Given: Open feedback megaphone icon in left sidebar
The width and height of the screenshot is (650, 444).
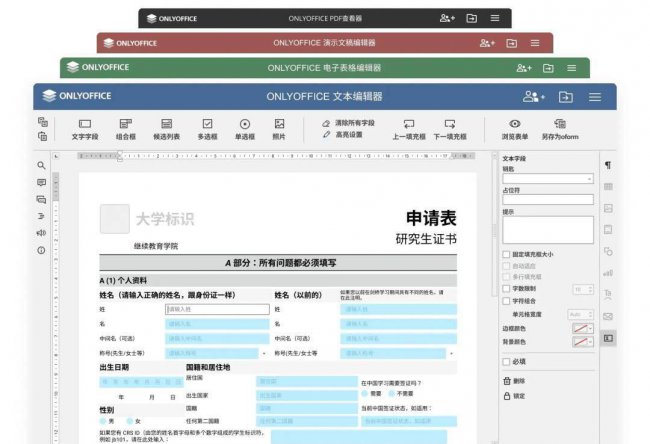Looking at the screenshot, I should [41, 233].
